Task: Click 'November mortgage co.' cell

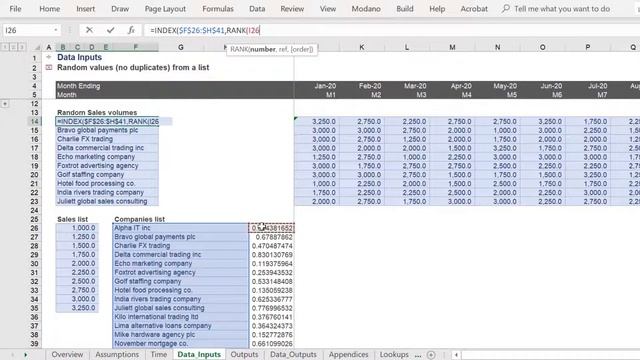Action: [180, 344]
